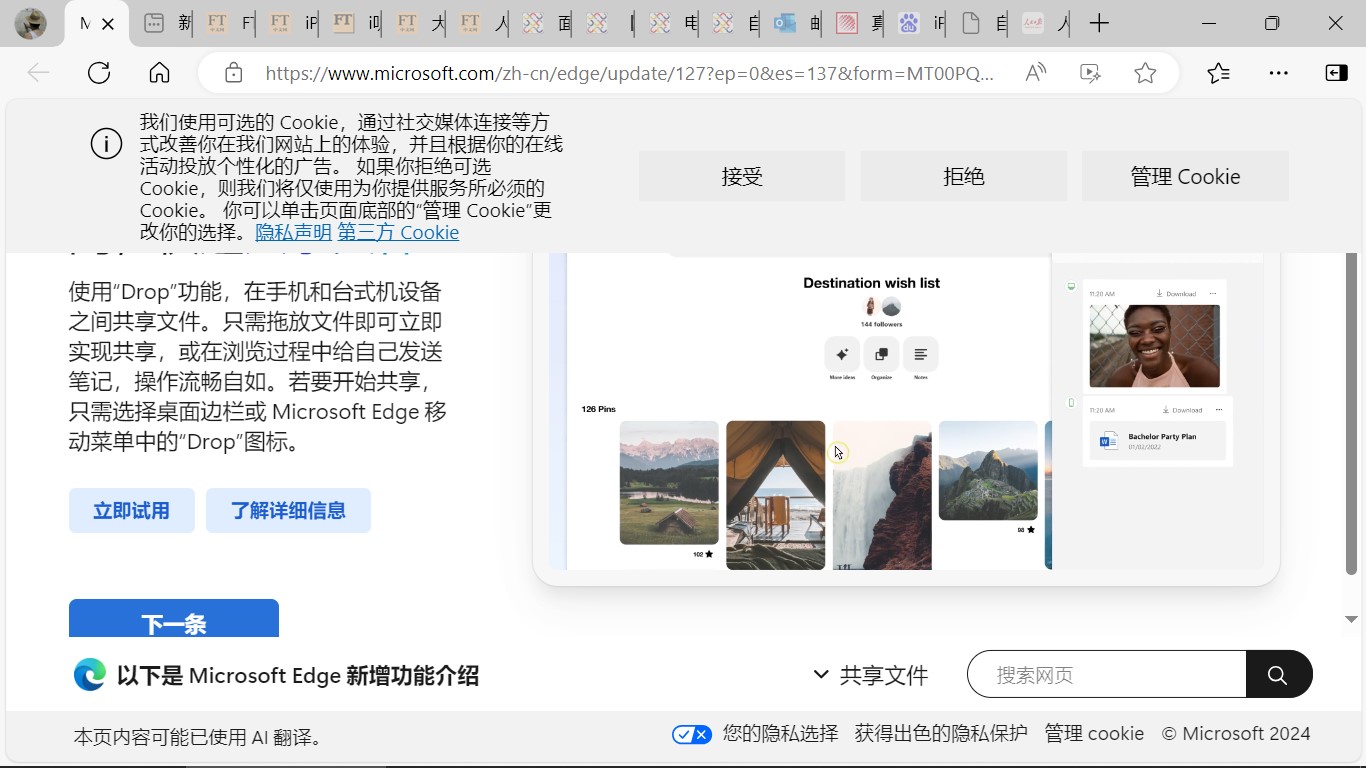Click the Machu Picchu pin image
The image size is (1366, 768).
(988, 470)
